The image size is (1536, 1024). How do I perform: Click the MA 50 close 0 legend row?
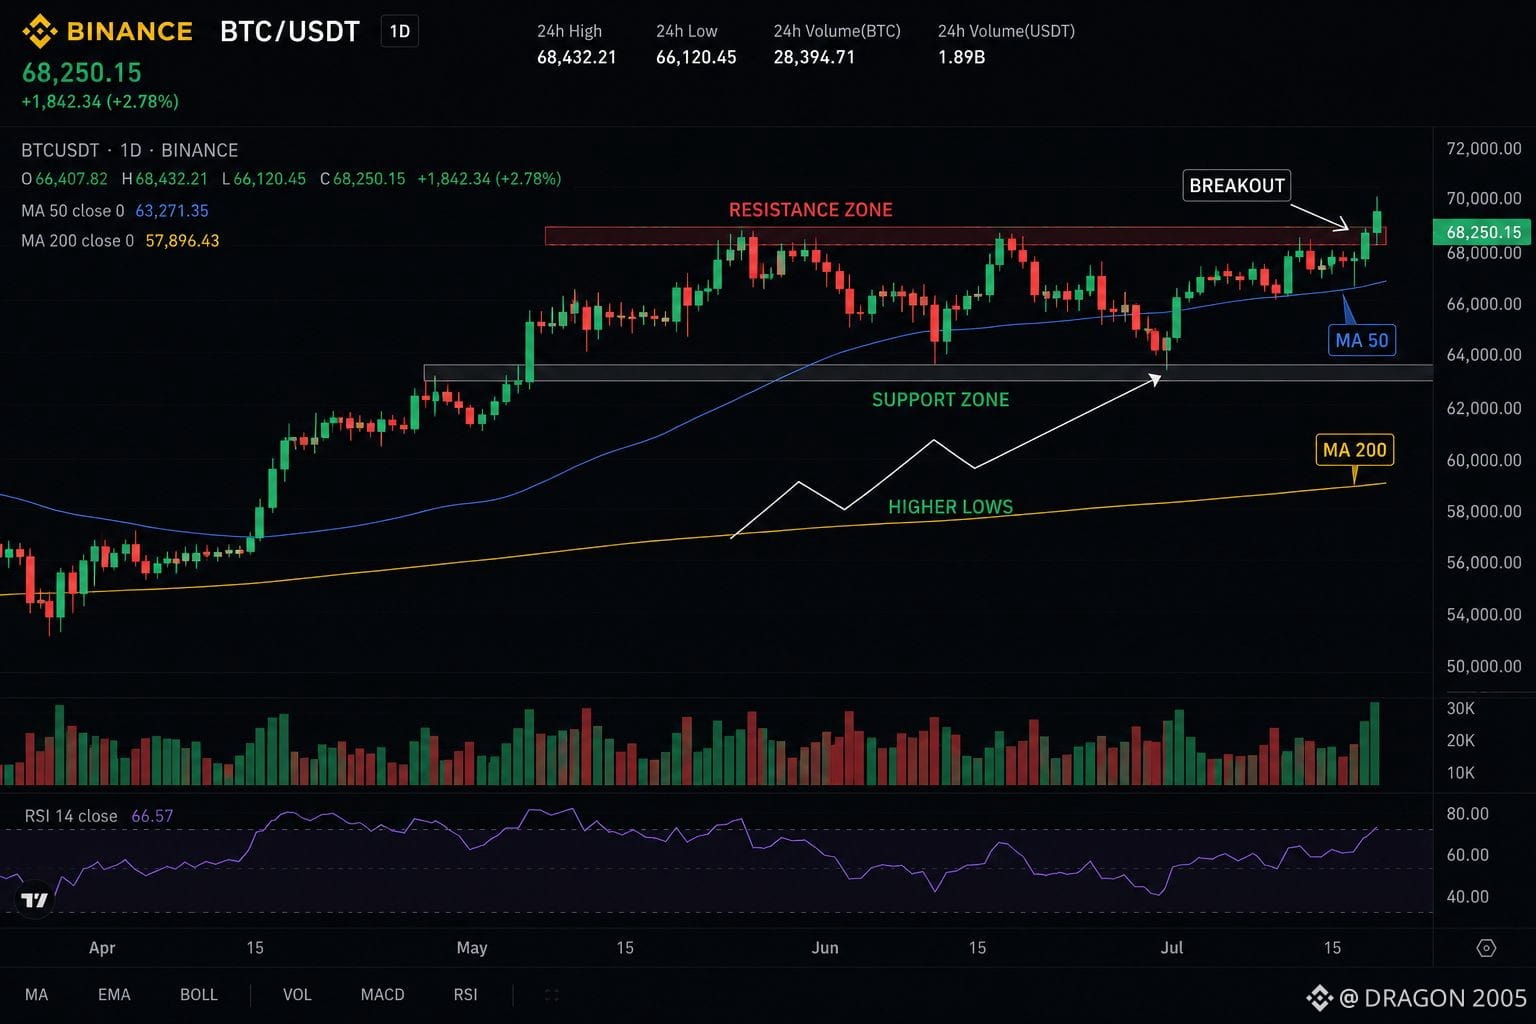115,211
